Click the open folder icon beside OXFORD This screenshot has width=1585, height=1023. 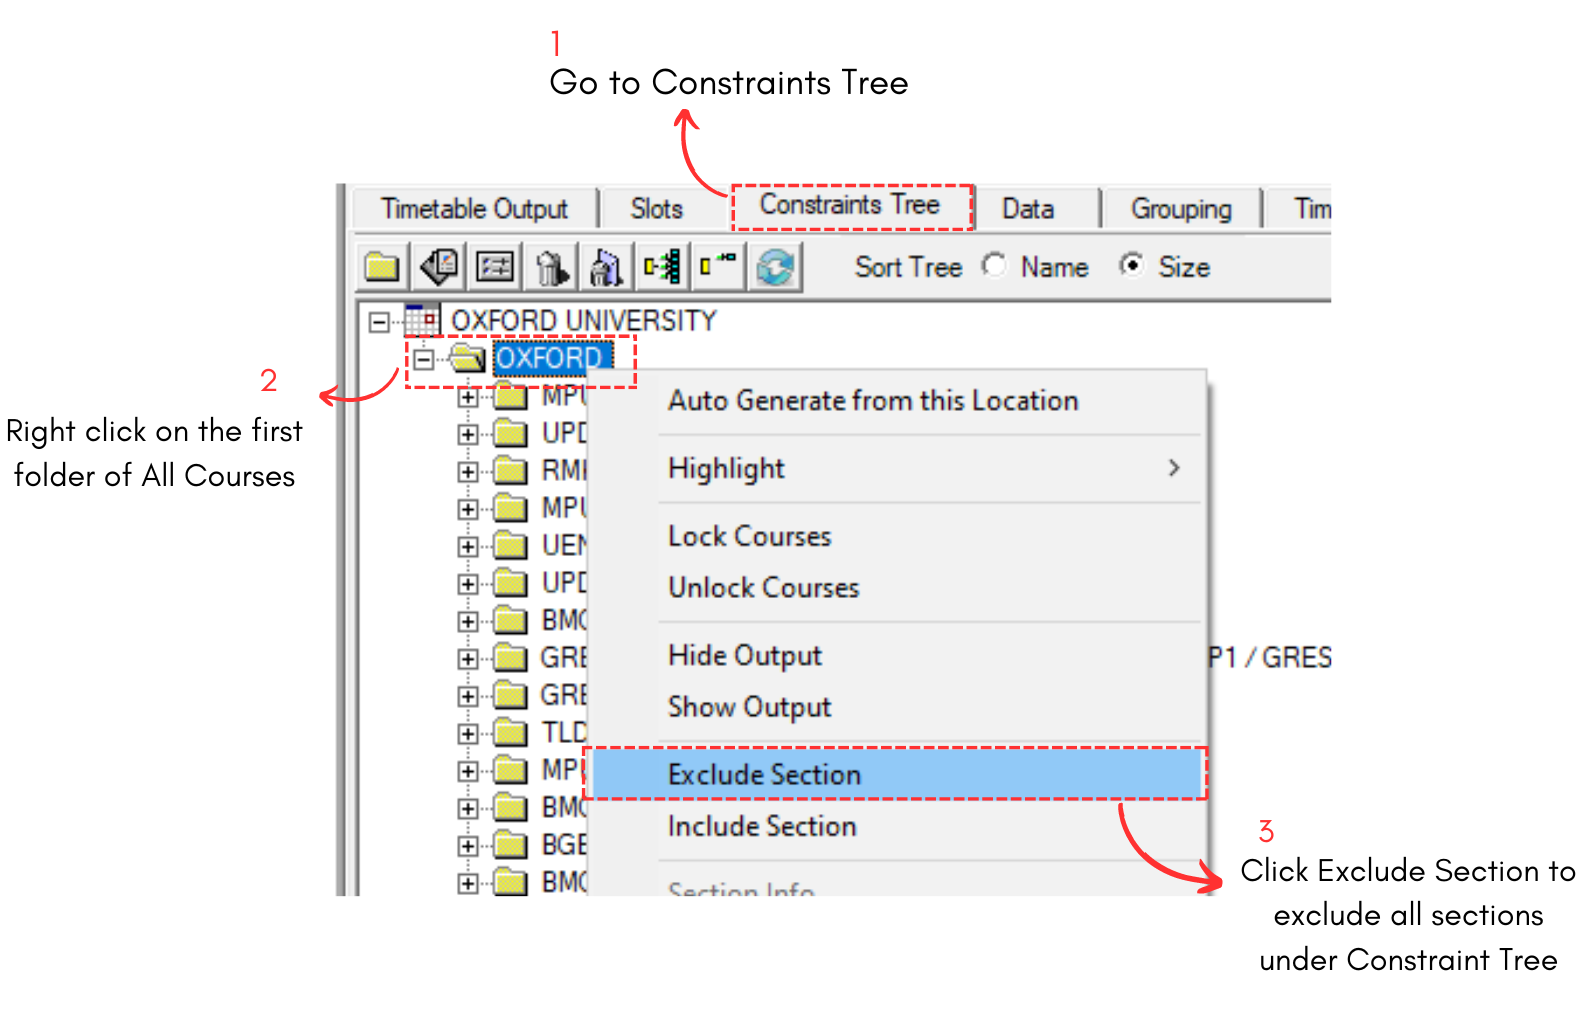coord(466,358)
